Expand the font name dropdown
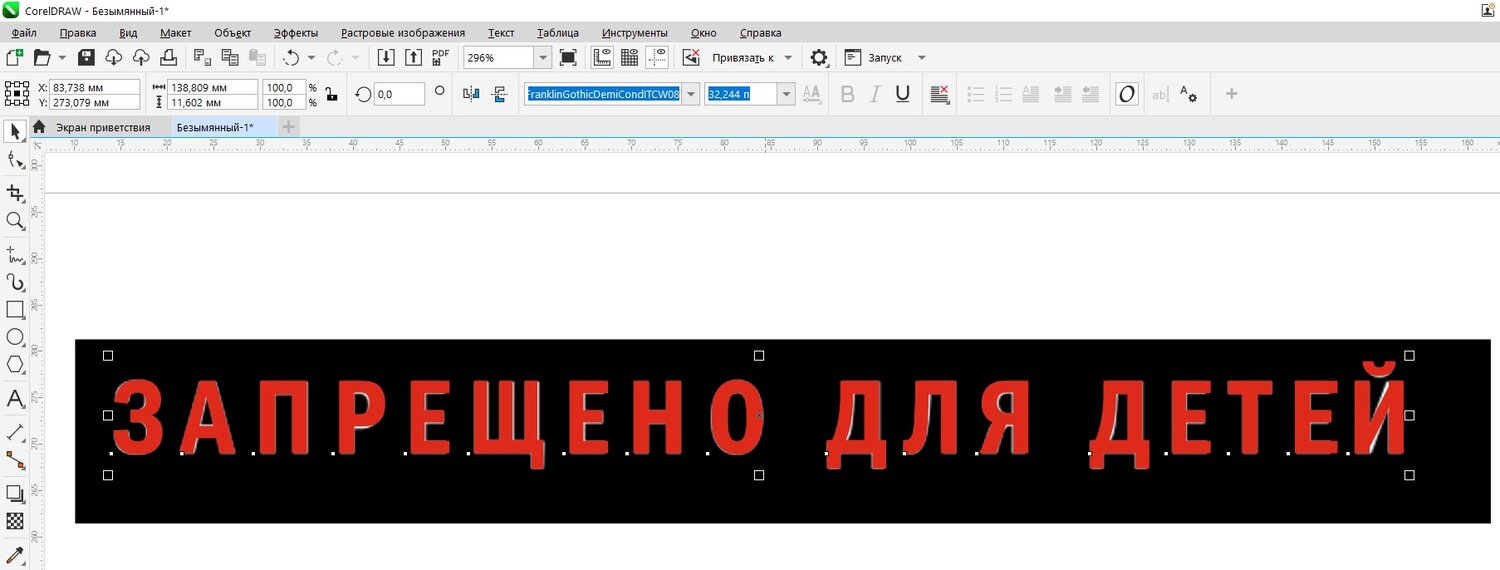Image resolution: width=1500 pixels, height=570 pixels. (x=691, y=94)
